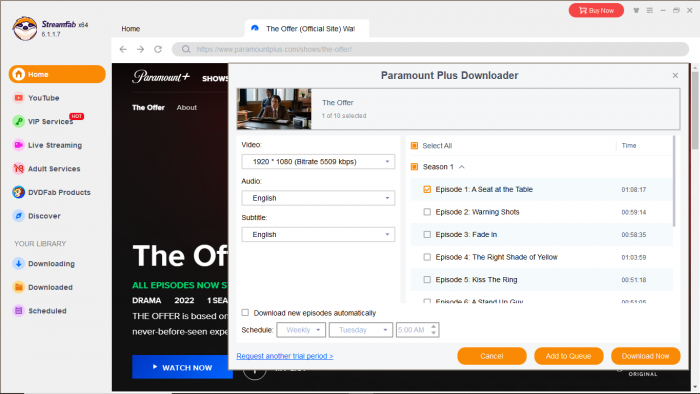Open the Audio language dropdown
This screenshot has width=700, height=394.
pos(318,198)
